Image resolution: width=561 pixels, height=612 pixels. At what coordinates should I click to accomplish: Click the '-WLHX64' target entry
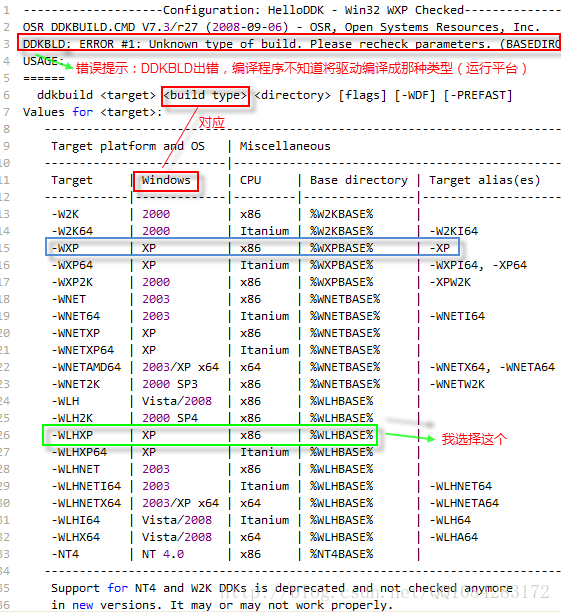click(x=76, y=537)
